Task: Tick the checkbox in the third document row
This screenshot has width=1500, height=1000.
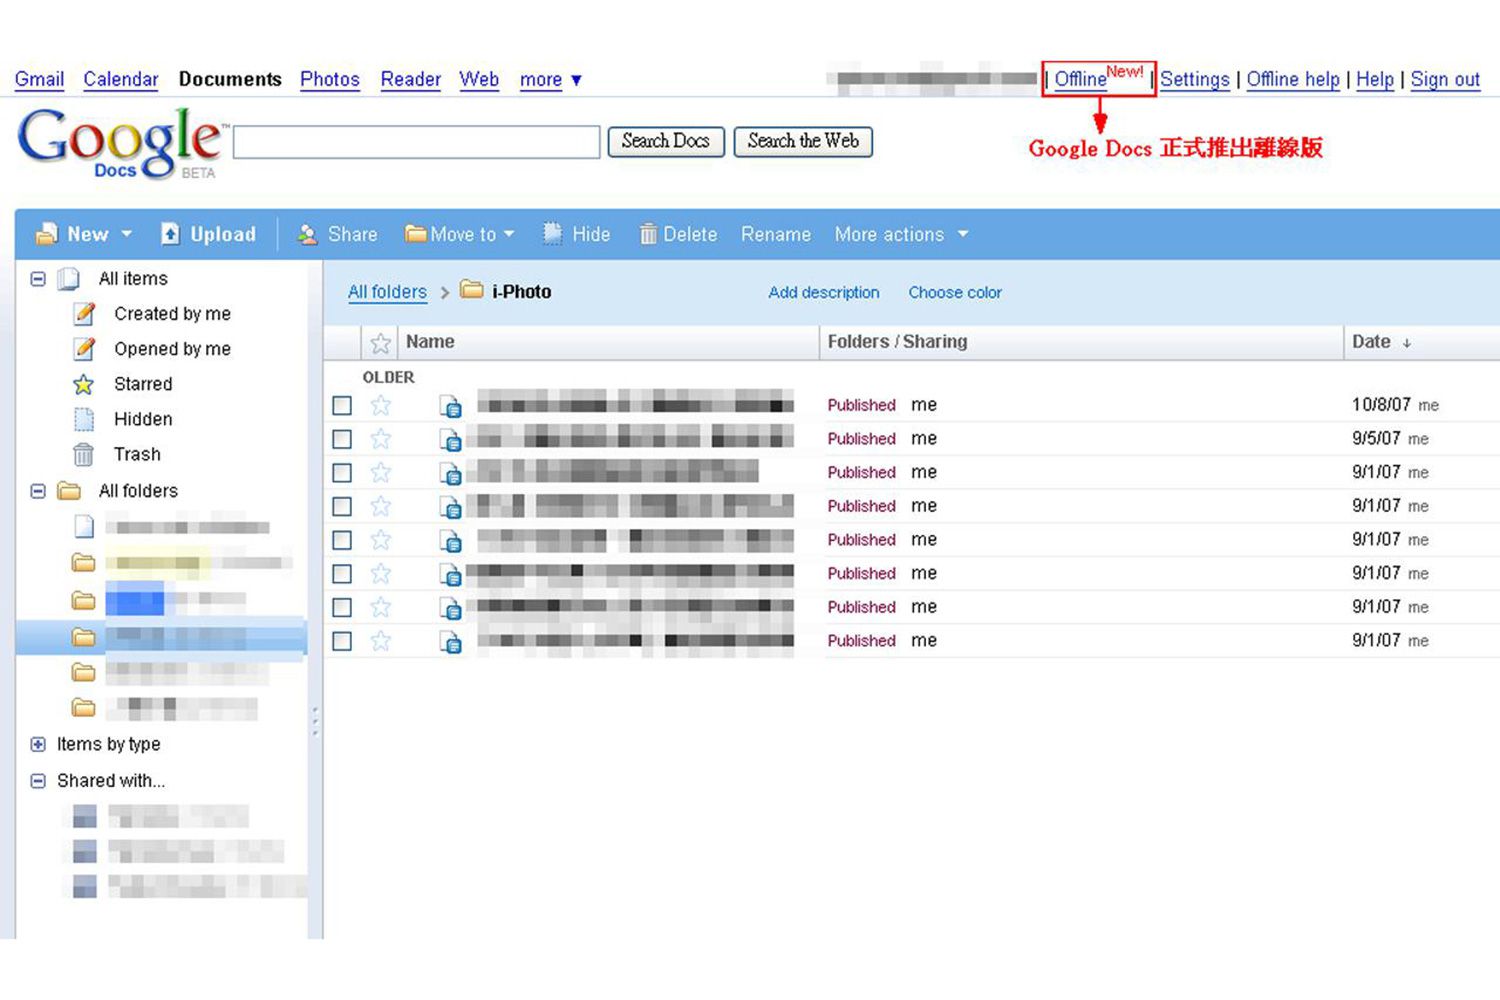Action: (342, 472)
